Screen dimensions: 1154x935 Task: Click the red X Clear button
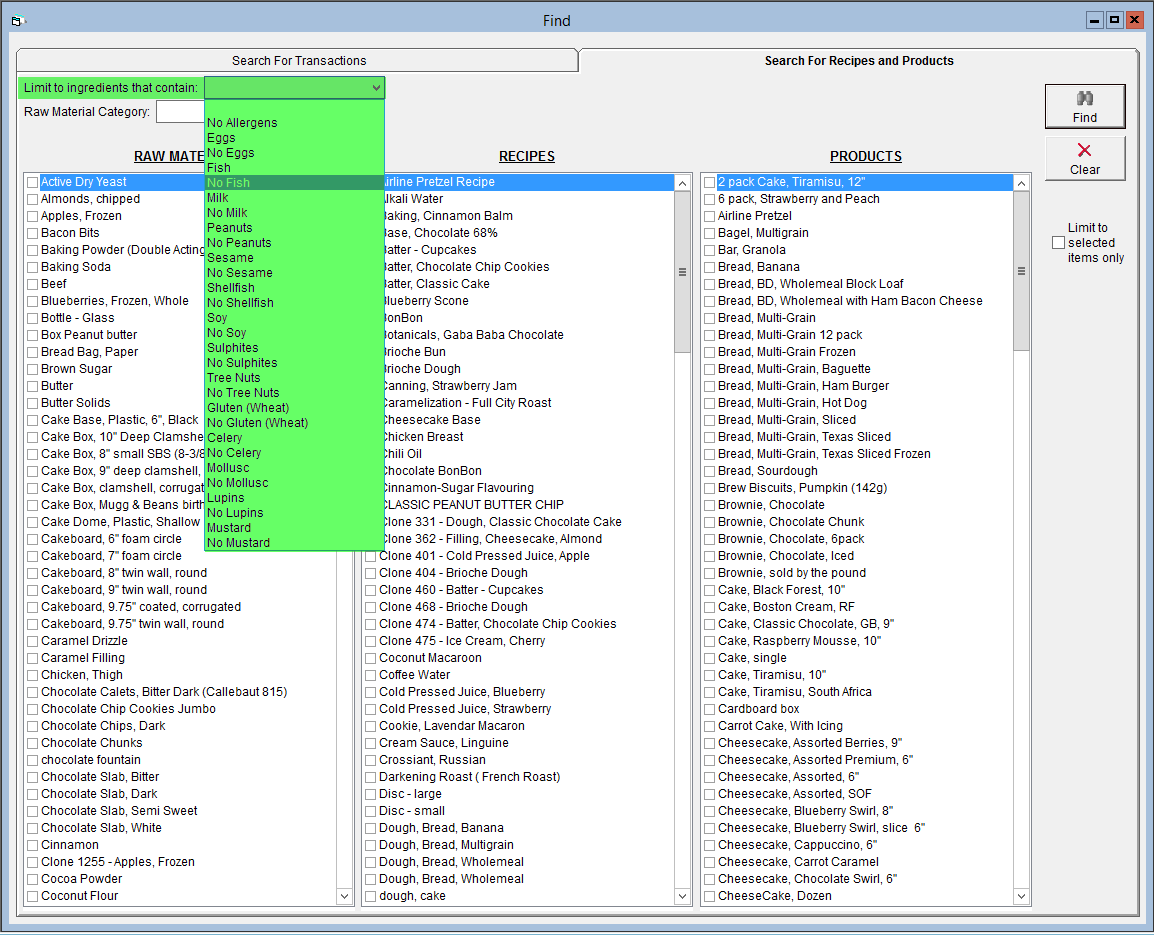1085,158
